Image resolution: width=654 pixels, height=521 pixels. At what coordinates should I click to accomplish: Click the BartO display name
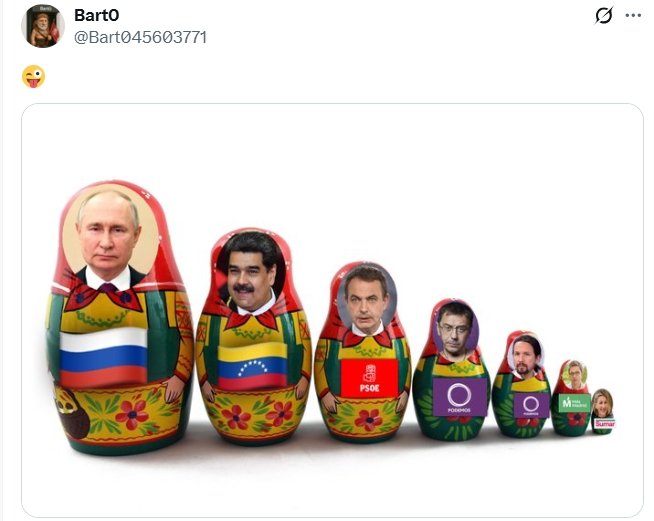tap(97, 15)
